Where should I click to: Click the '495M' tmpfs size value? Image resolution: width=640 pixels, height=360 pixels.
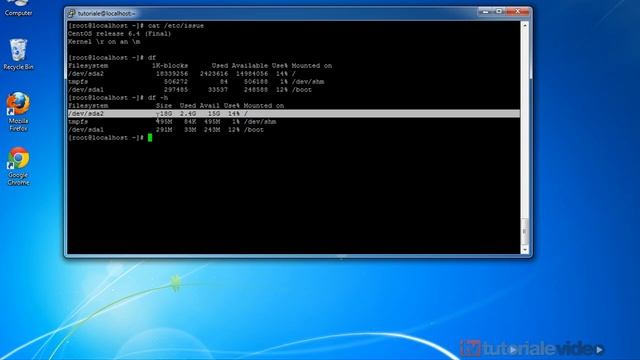pyautogui.click(x=164, y=122)
